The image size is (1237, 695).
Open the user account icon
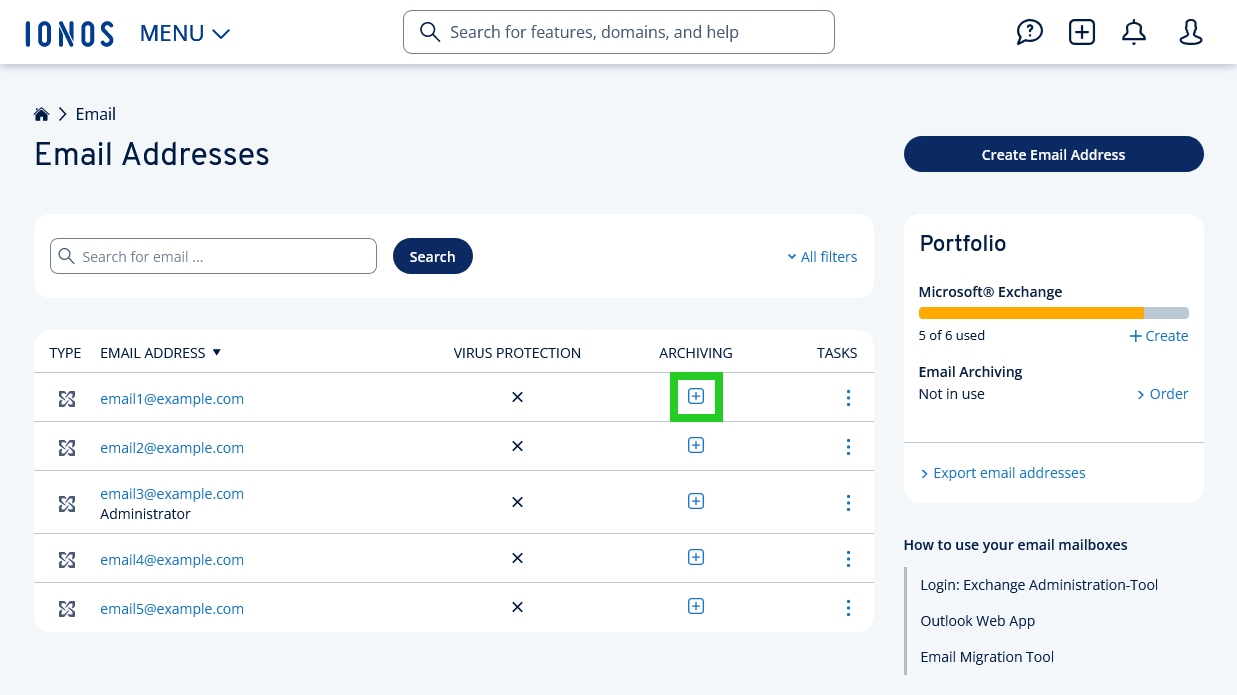(1190, 33)
